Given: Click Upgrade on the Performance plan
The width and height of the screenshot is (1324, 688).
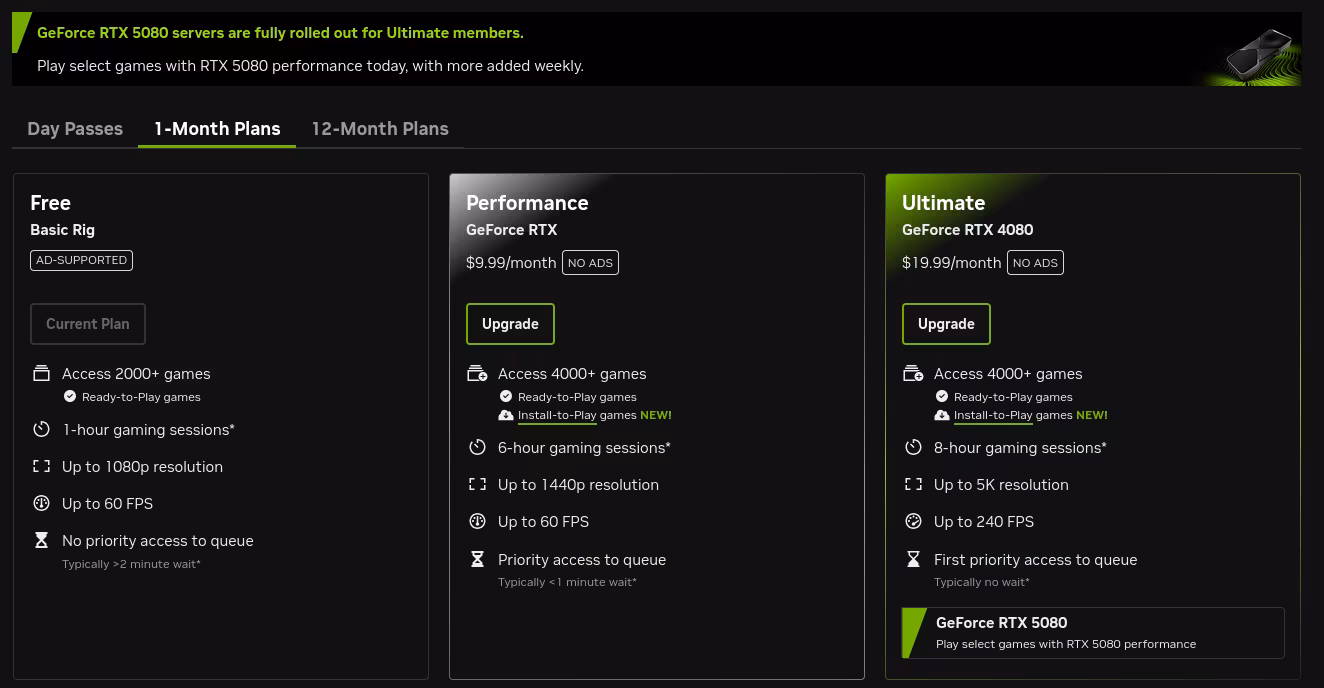Looking at the screenshot, I should [x=510, y=323].
